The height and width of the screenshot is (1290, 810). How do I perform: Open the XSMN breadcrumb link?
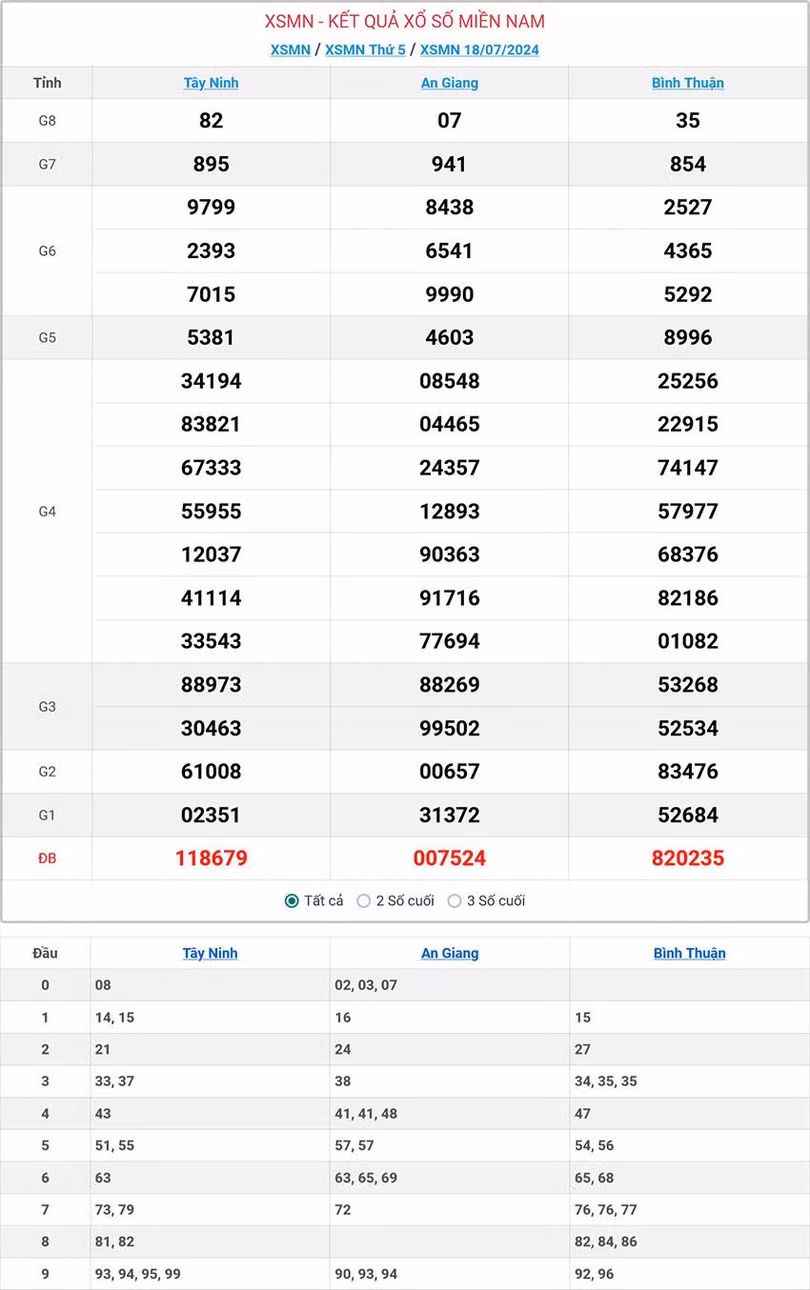click(290, 50)
